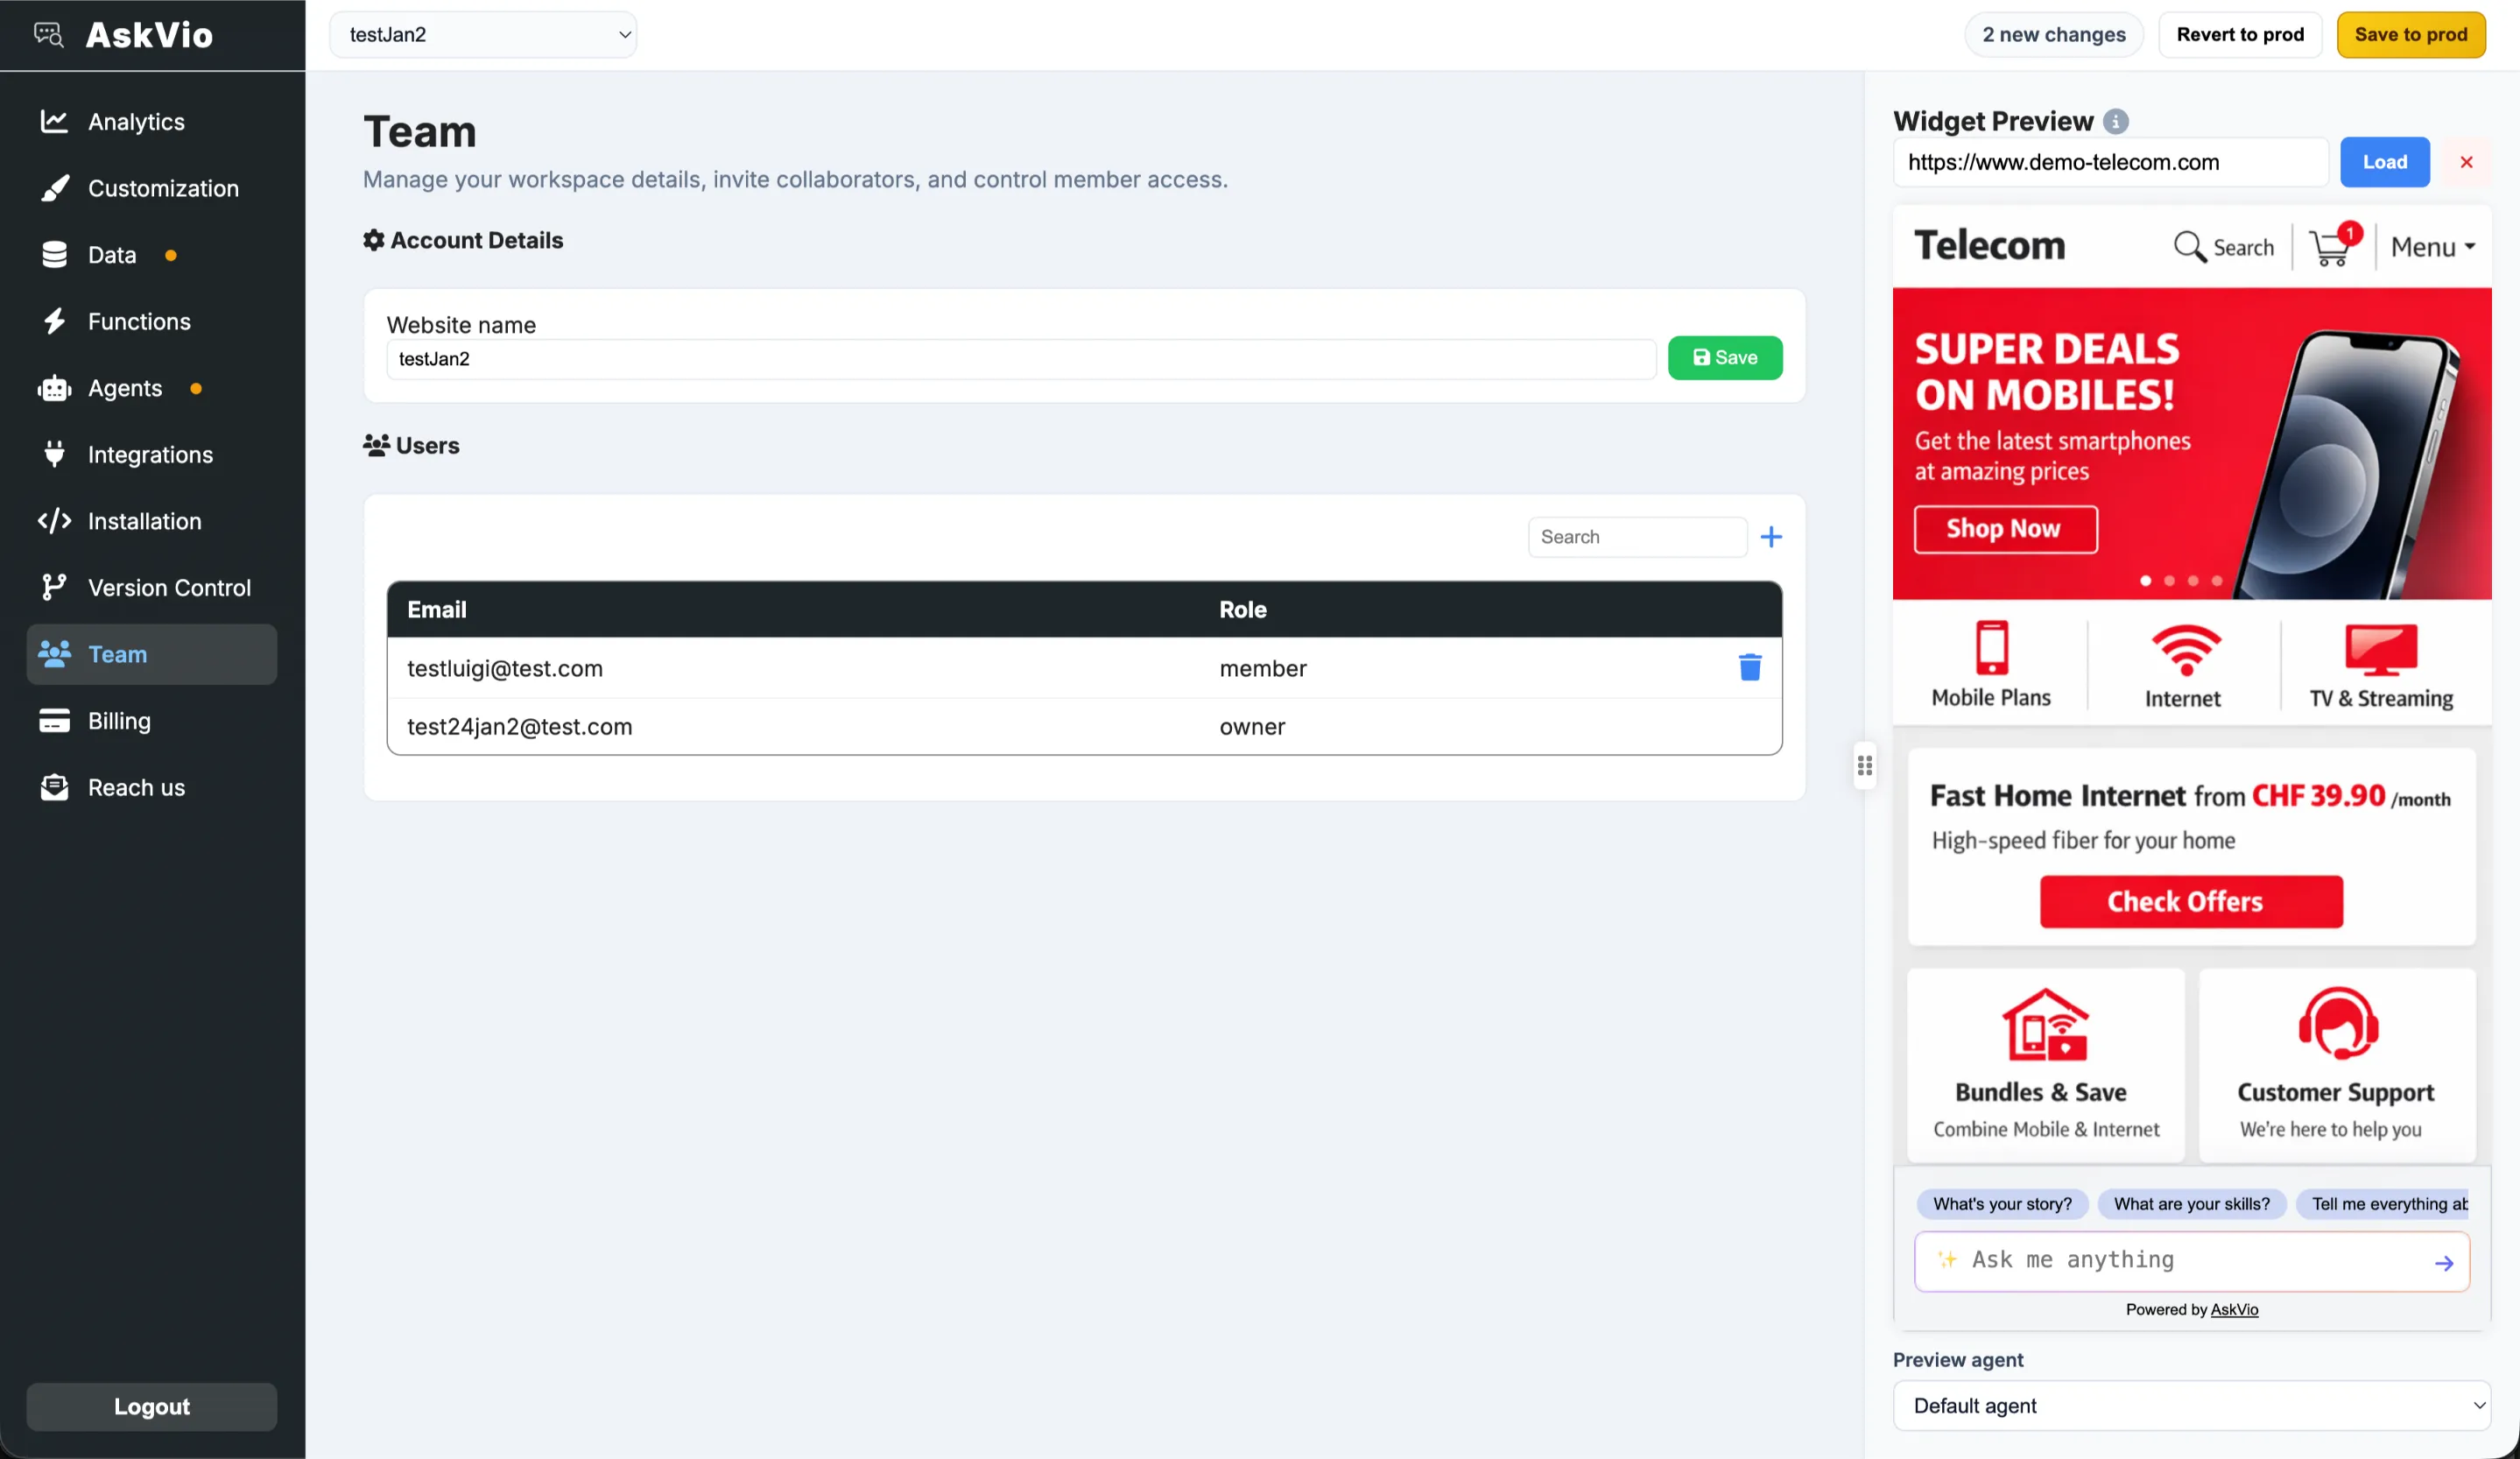Click the Email column header
This screenshot has height=1459, width=2520.
437,609
